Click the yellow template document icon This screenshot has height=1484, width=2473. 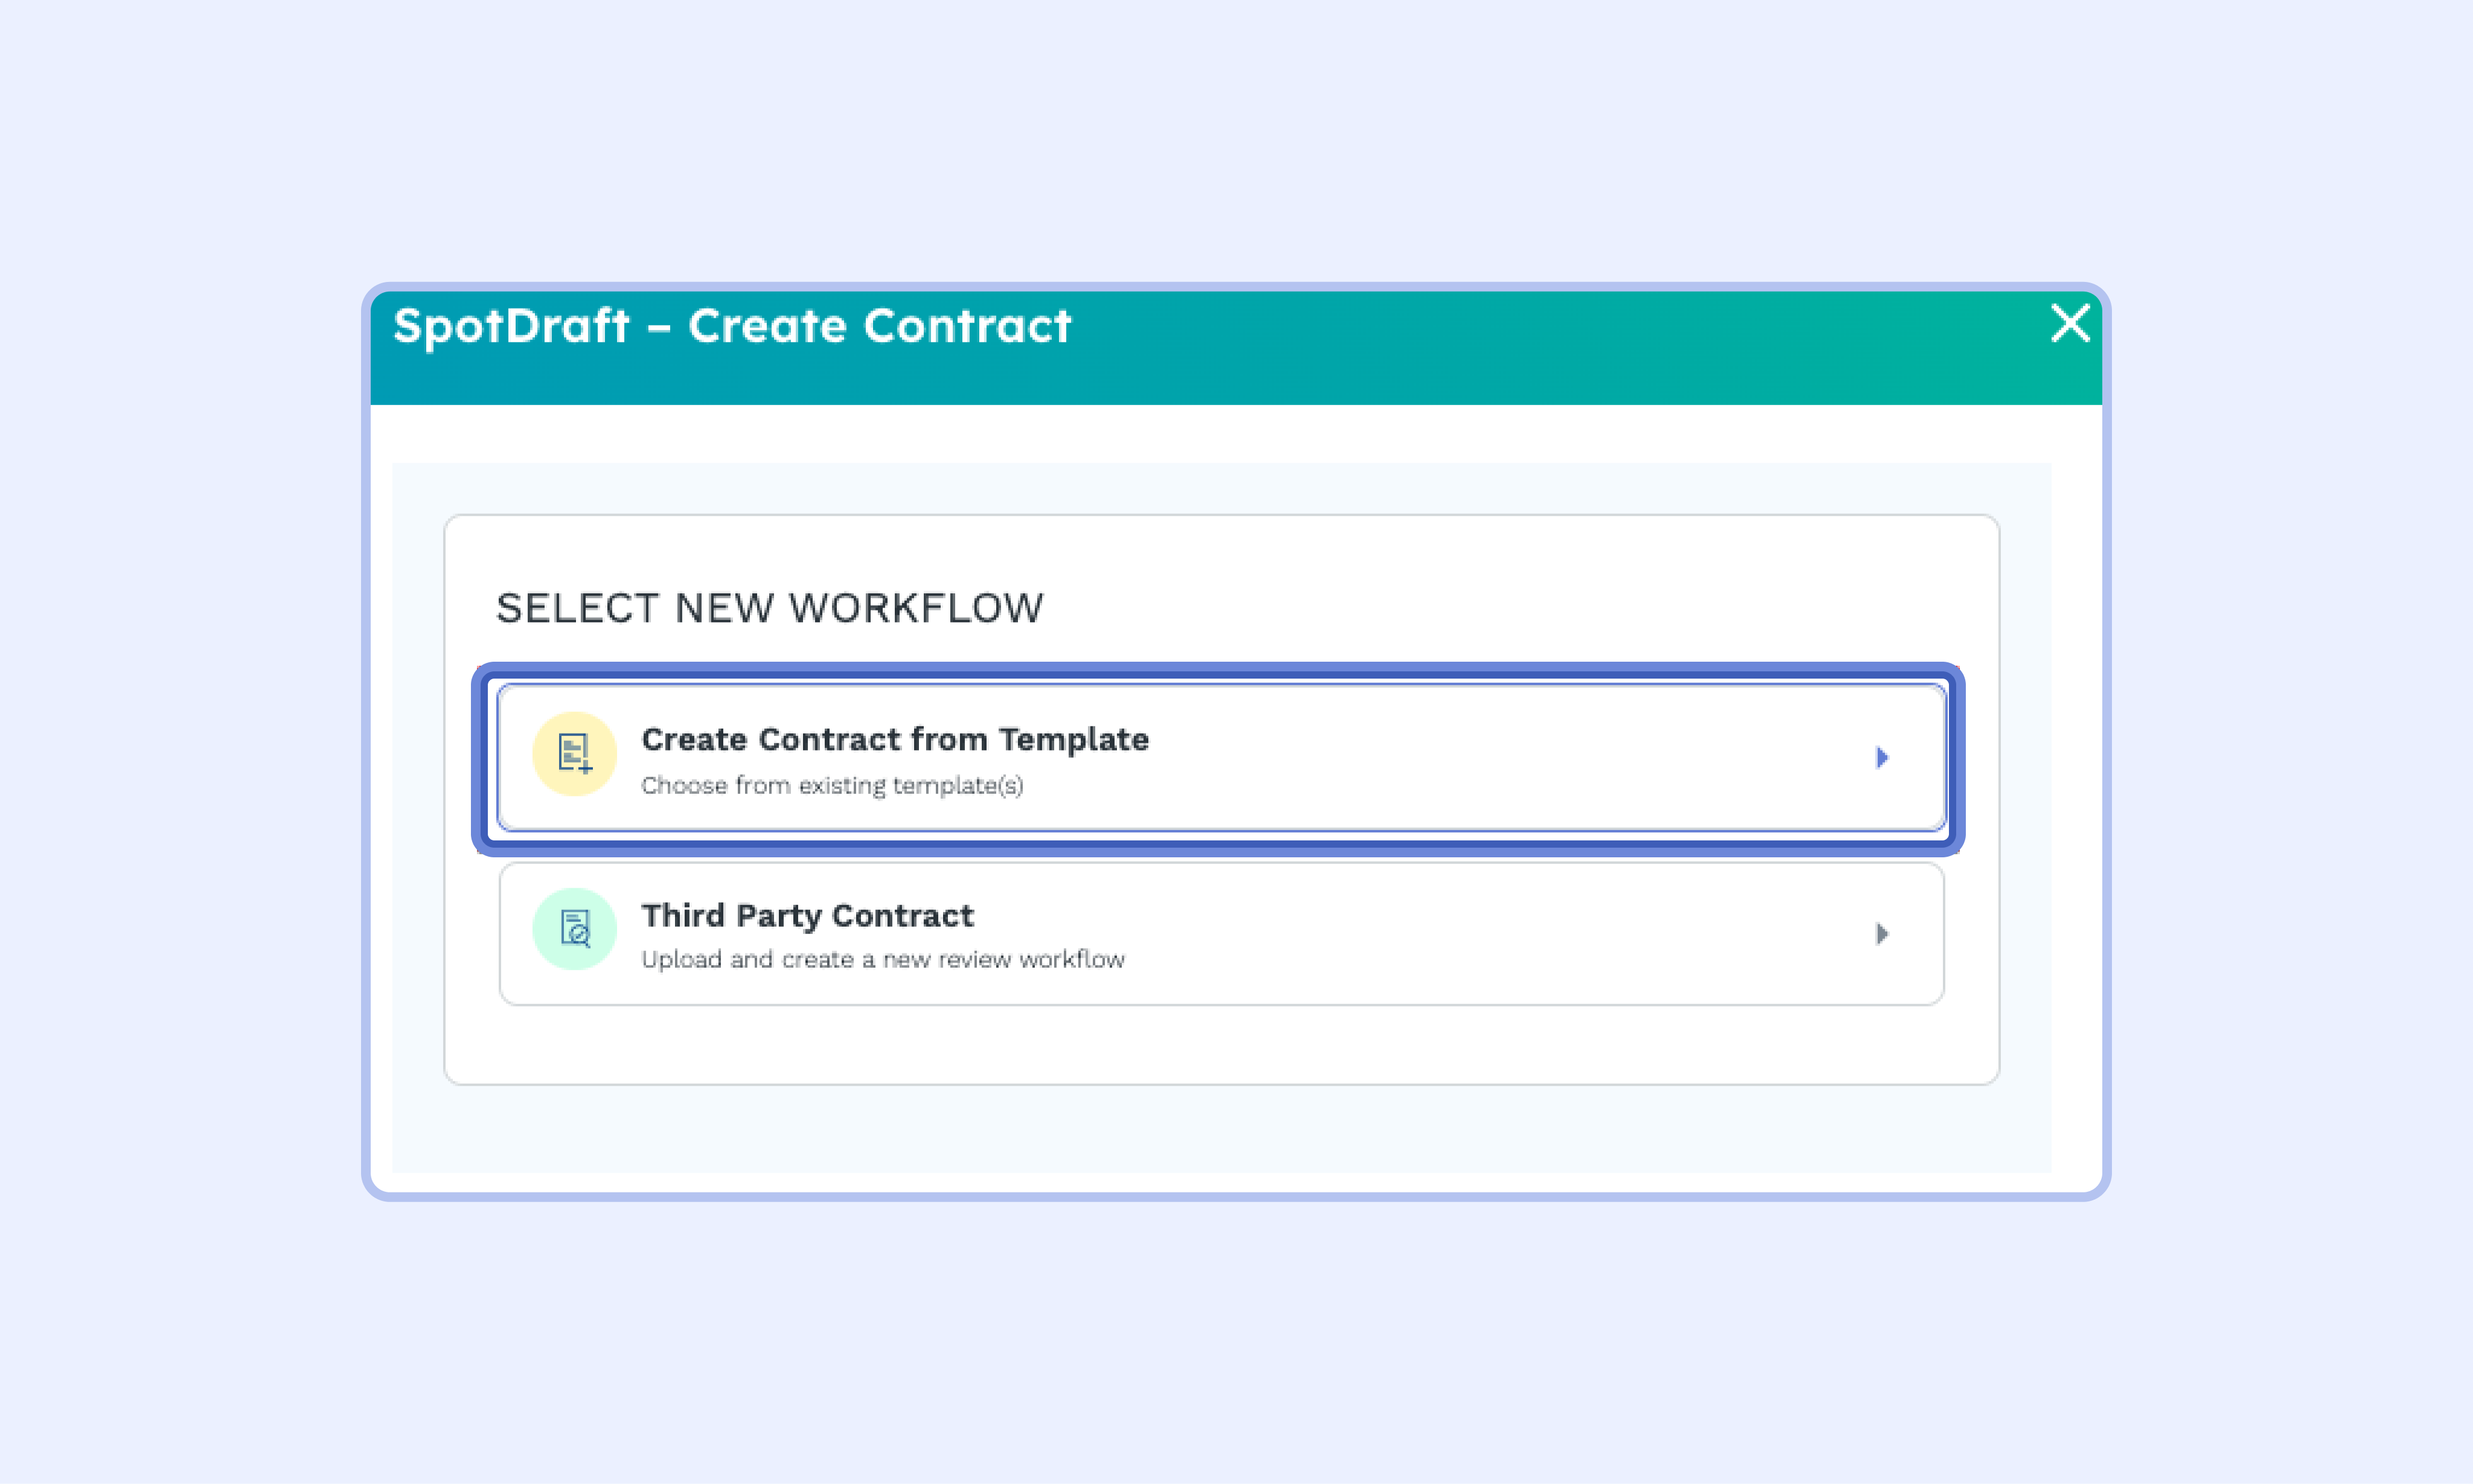click(574, 754)
